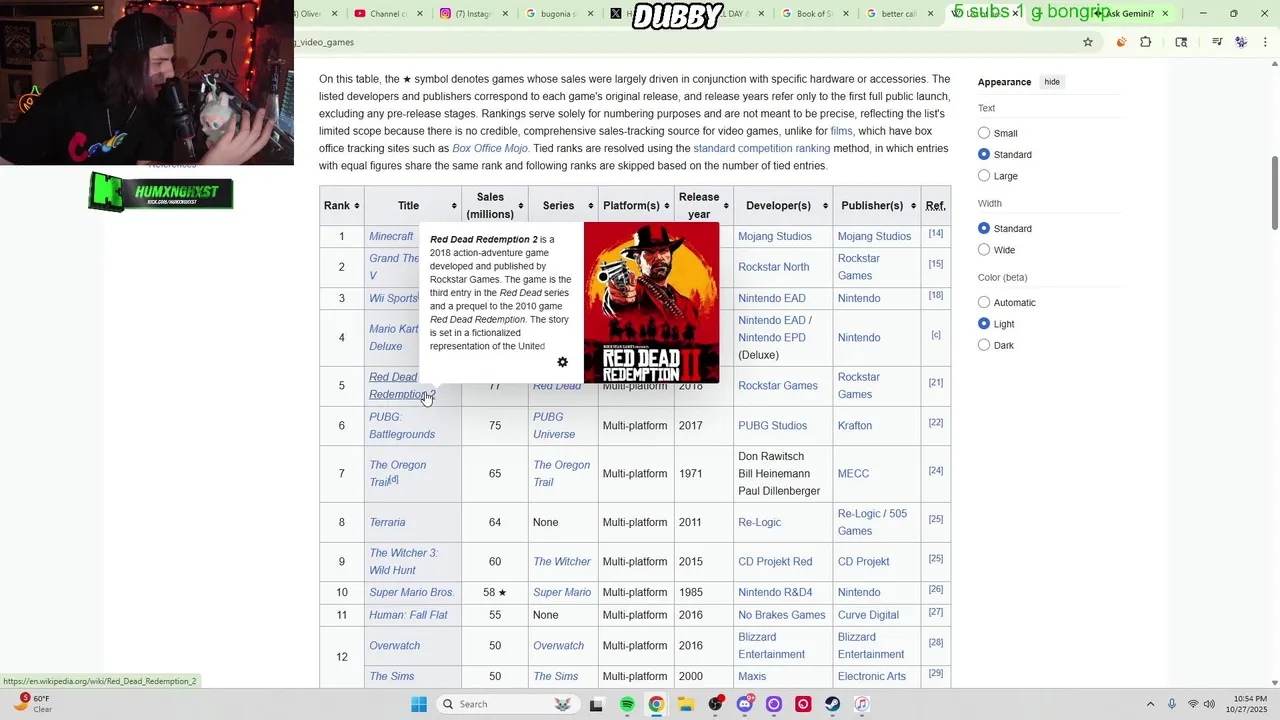The width and height of the screenshot is (1280, 720).
Task: Open the purple circle taskbar app icon
Action: click(x=773, y=704)
